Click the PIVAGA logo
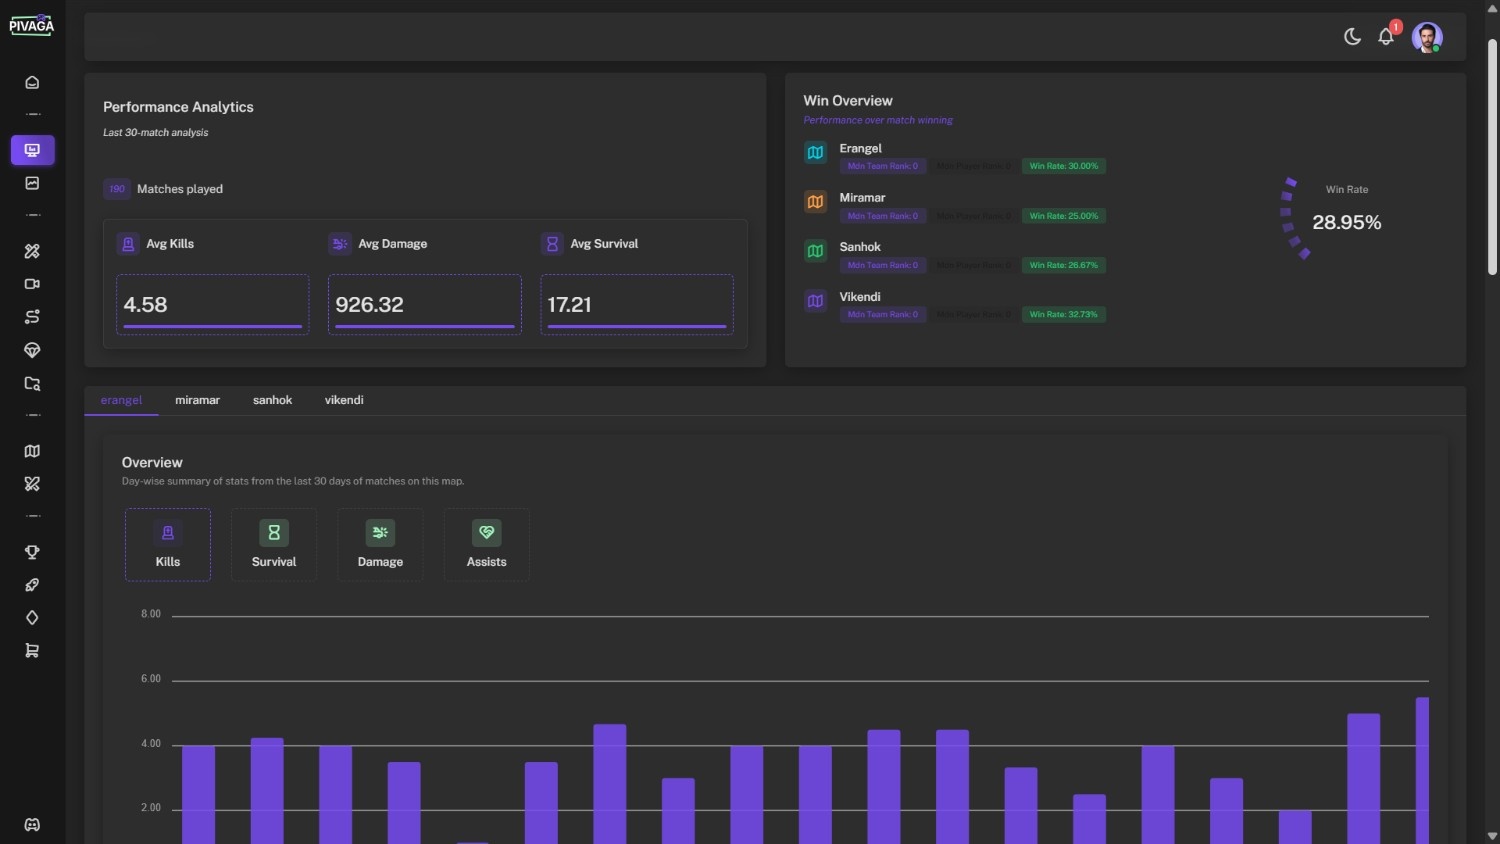Screen dimensions: 1500x844 click(x=32, y=26)
